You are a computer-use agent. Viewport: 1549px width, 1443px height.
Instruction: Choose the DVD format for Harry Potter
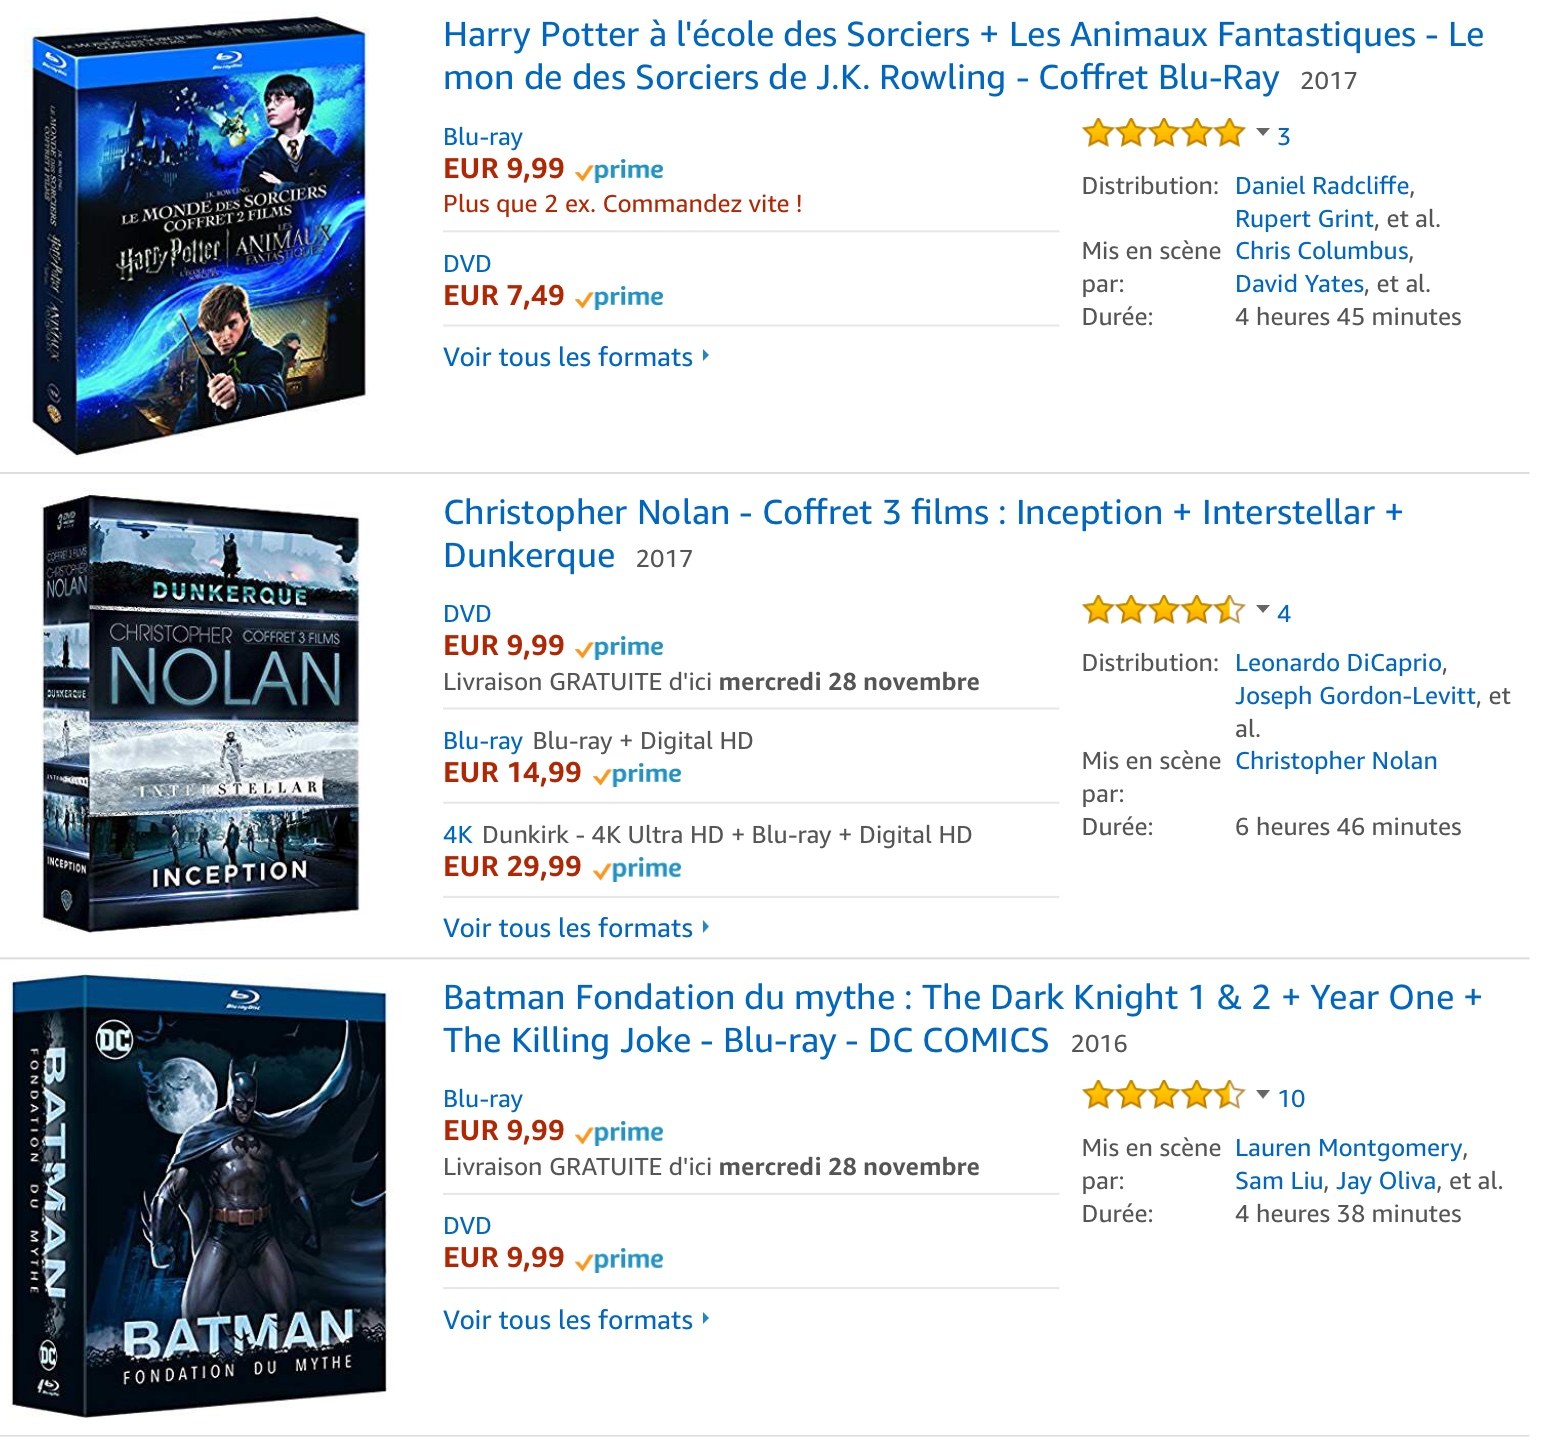[467, 264]
